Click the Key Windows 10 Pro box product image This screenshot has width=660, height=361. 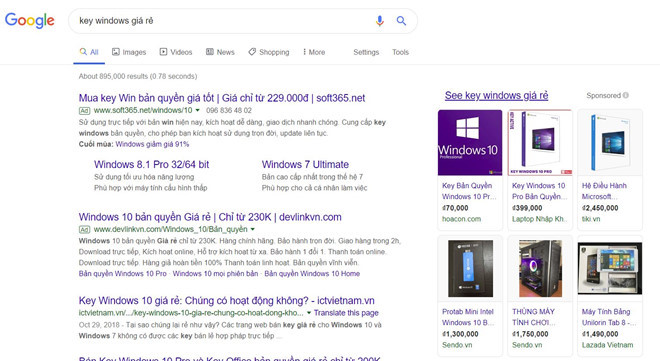(x=540, y=143)
